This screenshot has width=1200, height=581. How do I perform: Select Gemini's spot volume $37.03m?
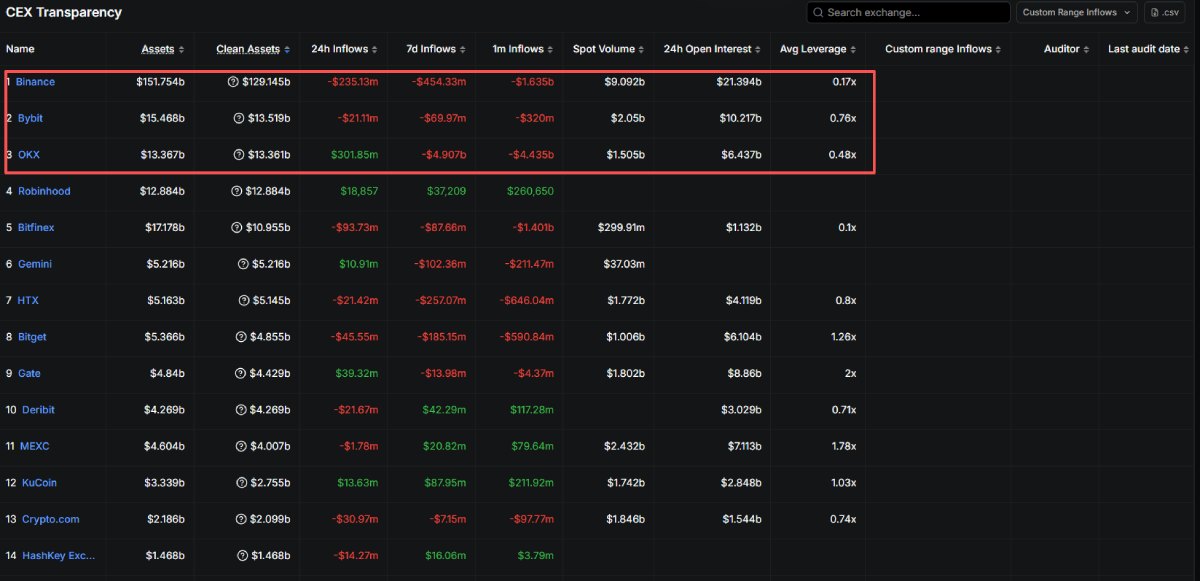click(625, 264)
